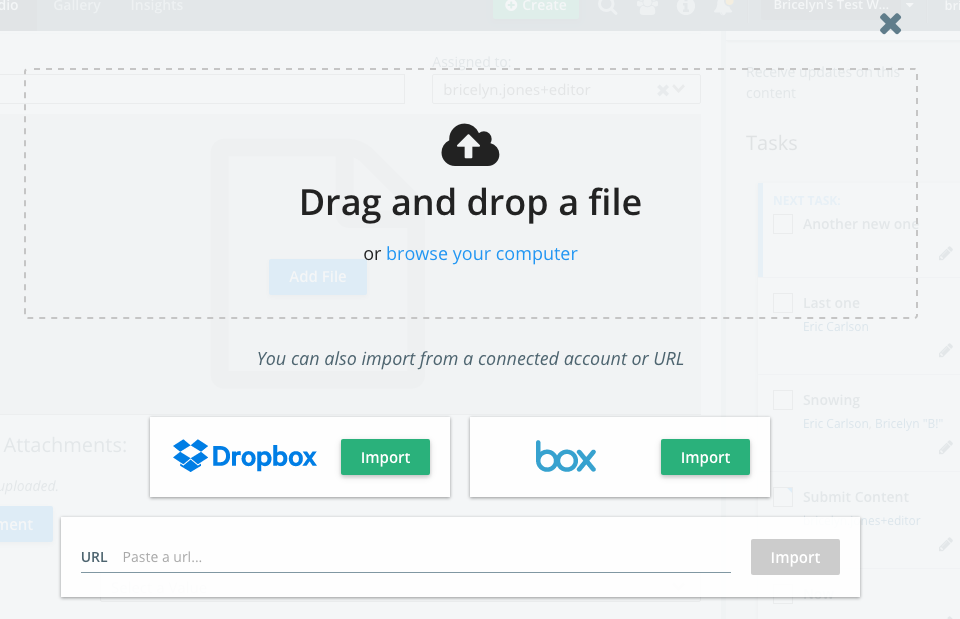Click the cloud upload icon
Image resolution: width=960 pixels, height=619 pixels.
click(x=470, y=145)
